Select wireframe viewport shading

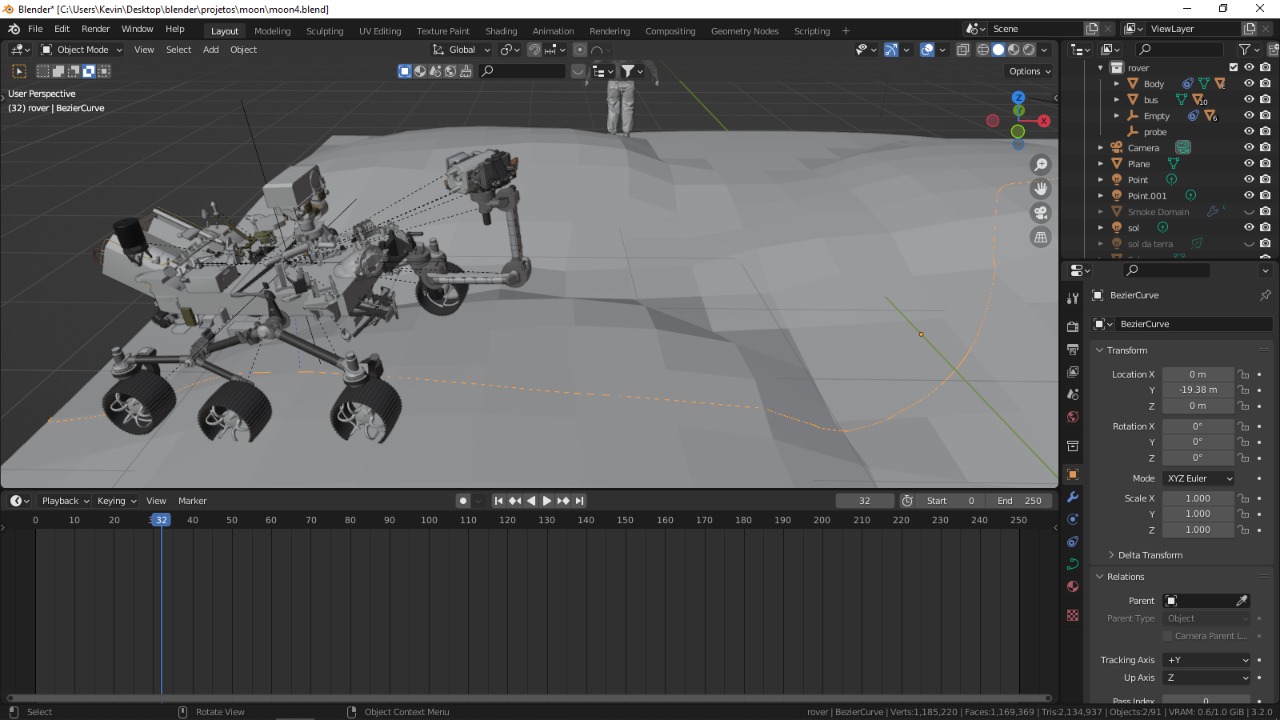click(x=983, y=50)
